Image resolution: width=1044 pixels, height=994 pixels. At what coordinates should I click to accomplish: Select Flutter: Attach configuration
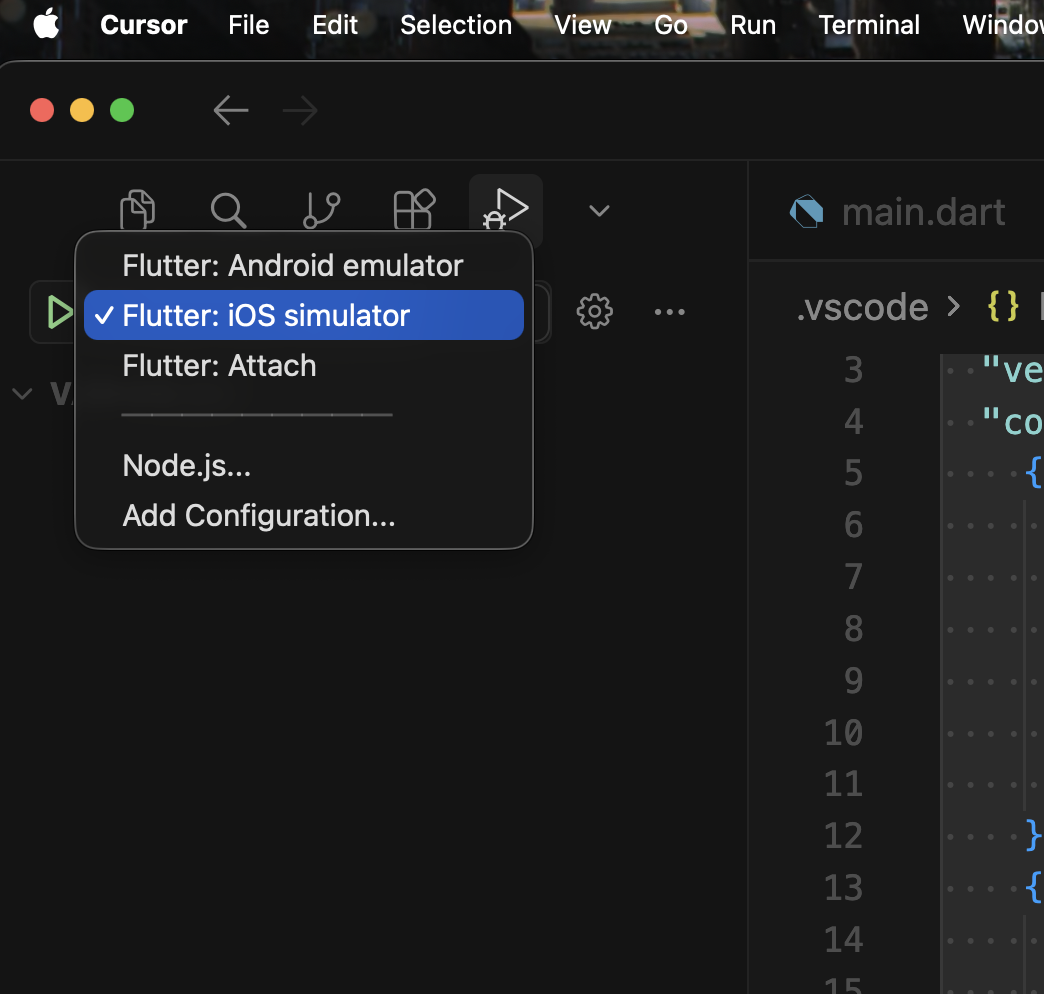304,366
